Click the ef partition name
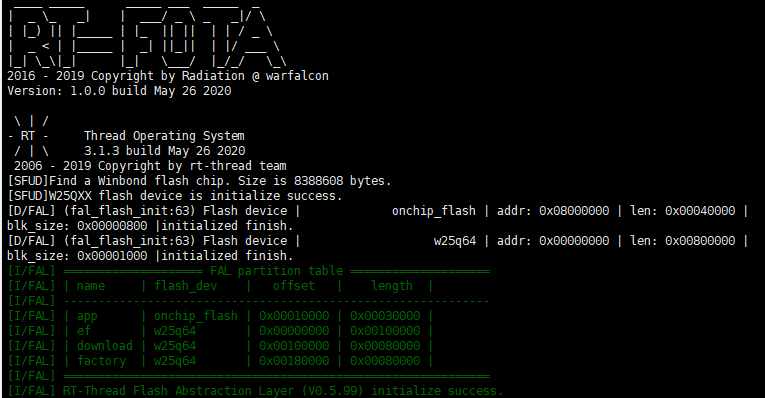The height and width of the screenshot is (398, 765). (x=84, y=331)
